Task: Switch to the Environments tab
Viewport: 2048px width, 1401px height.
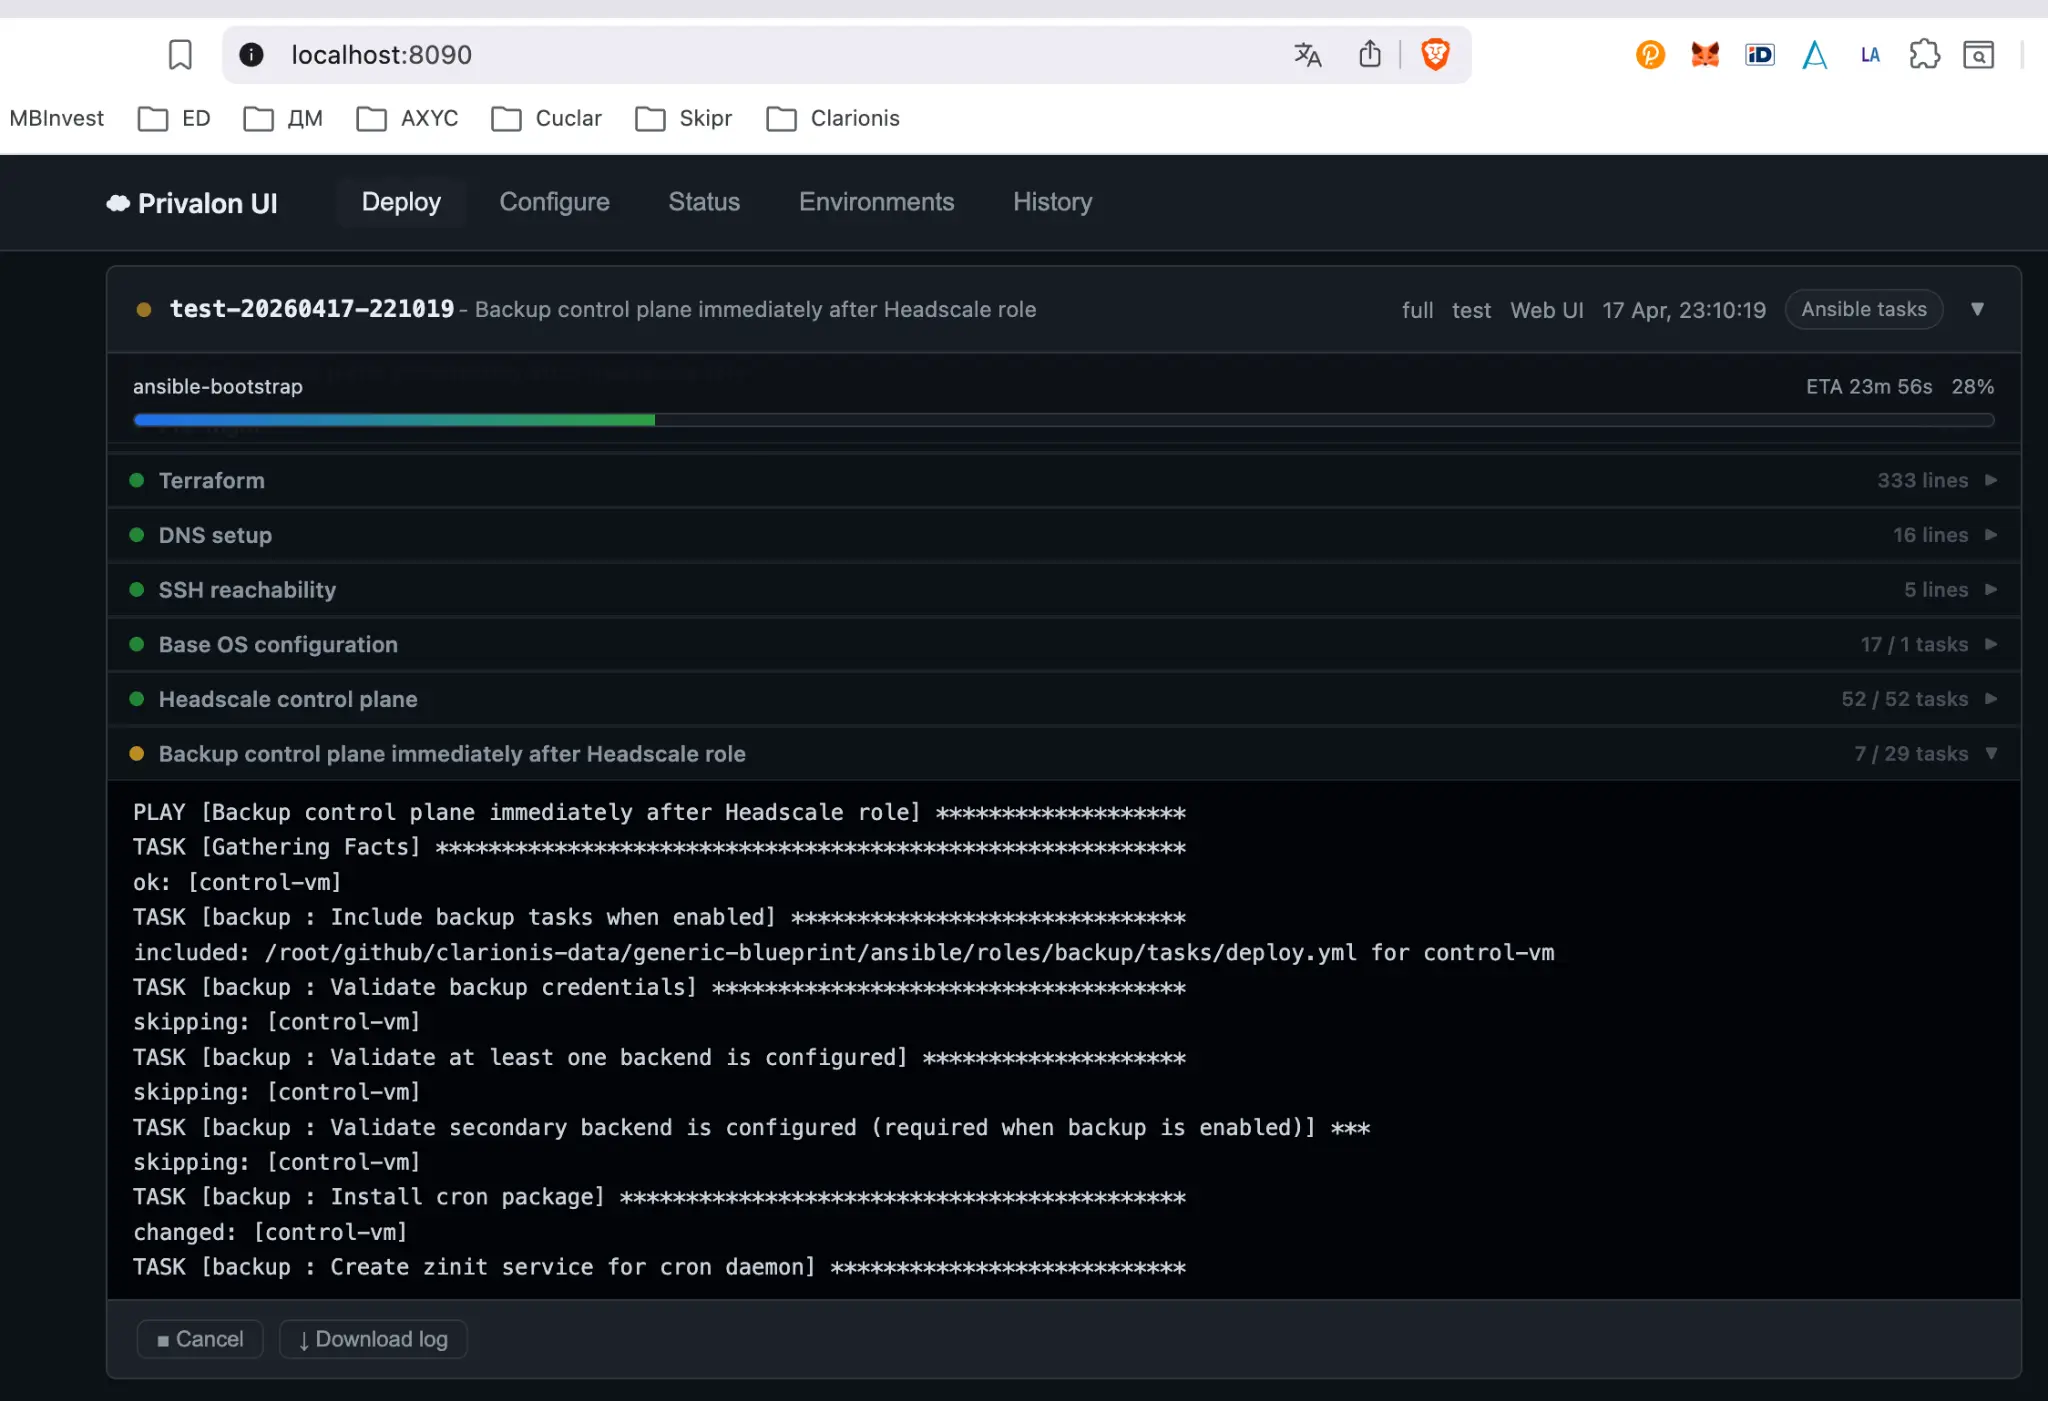Action: click(876, 202)
